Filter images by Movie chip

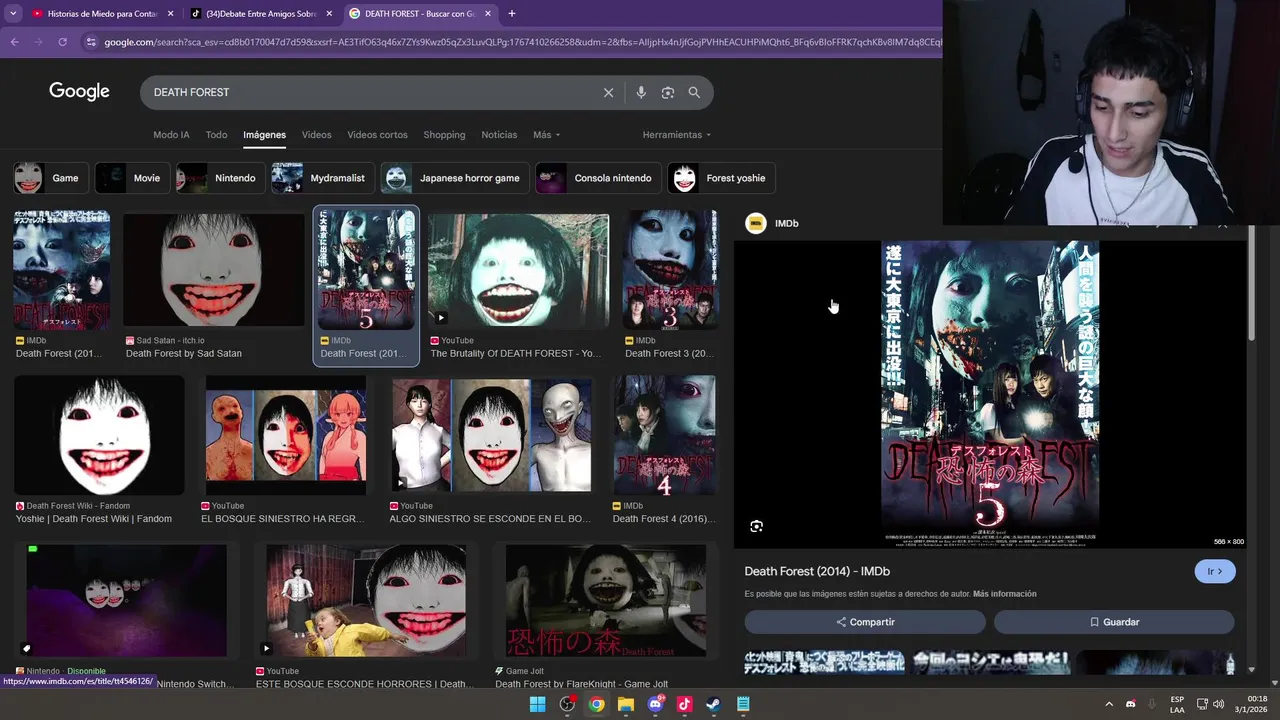tap(132, 178)
